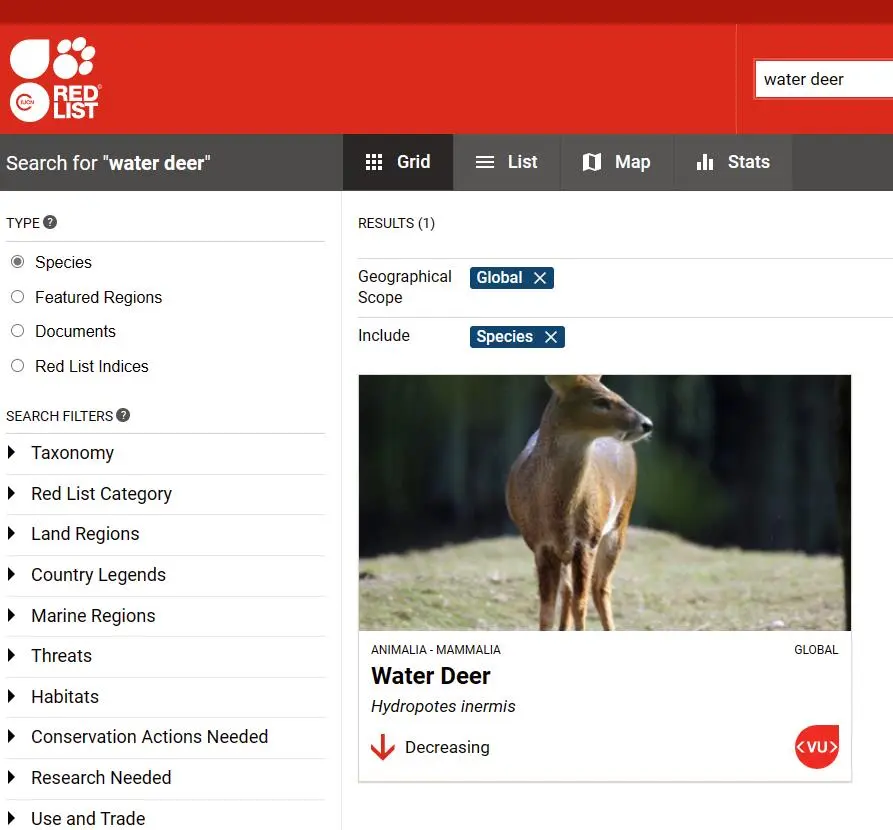Open the Water Deer species title link

click(431, 676)
